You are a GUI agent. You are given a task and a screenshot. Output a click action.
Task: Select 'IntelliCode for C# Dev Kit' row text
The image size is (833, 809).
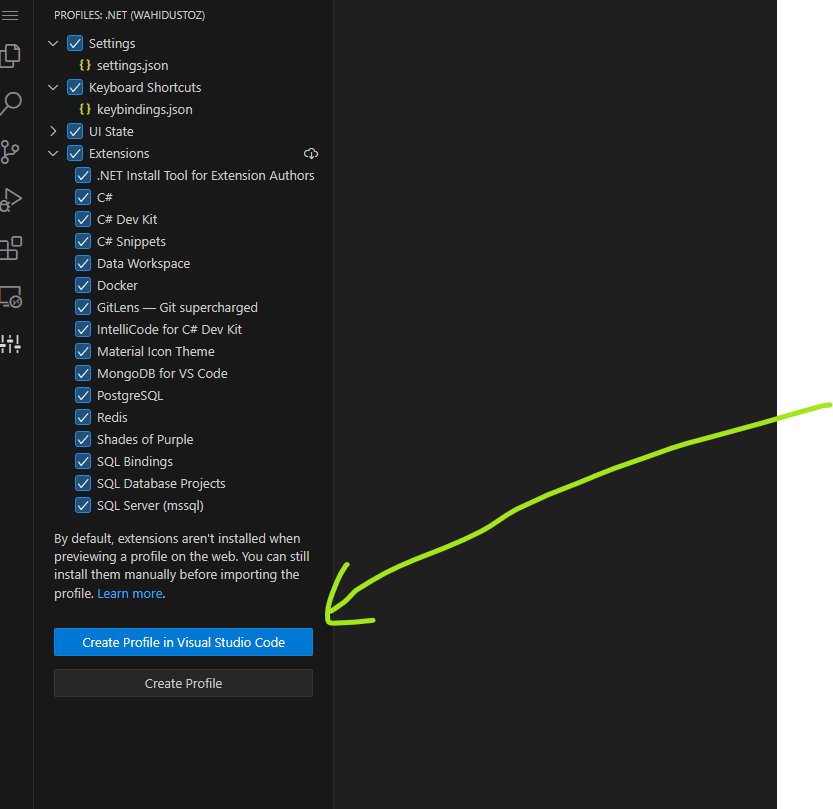click(x=169, y=329)
